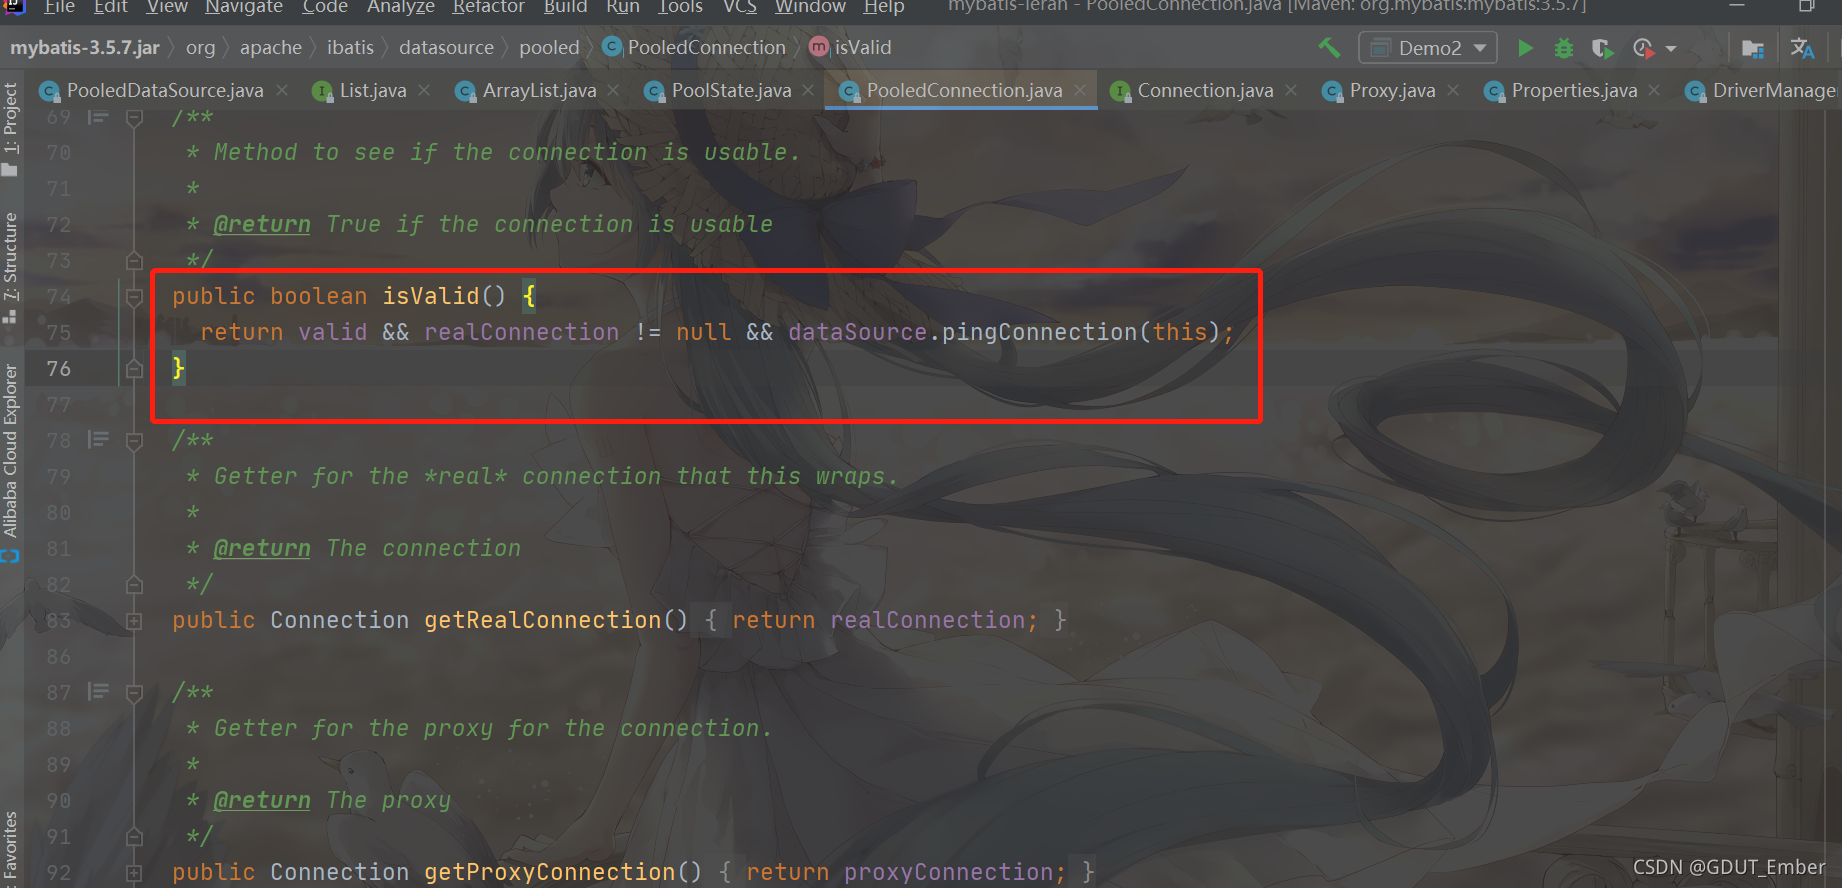1842x888 pixels.
Task: Click the comment fold end marker at line 82
Action: click(134, 584)
